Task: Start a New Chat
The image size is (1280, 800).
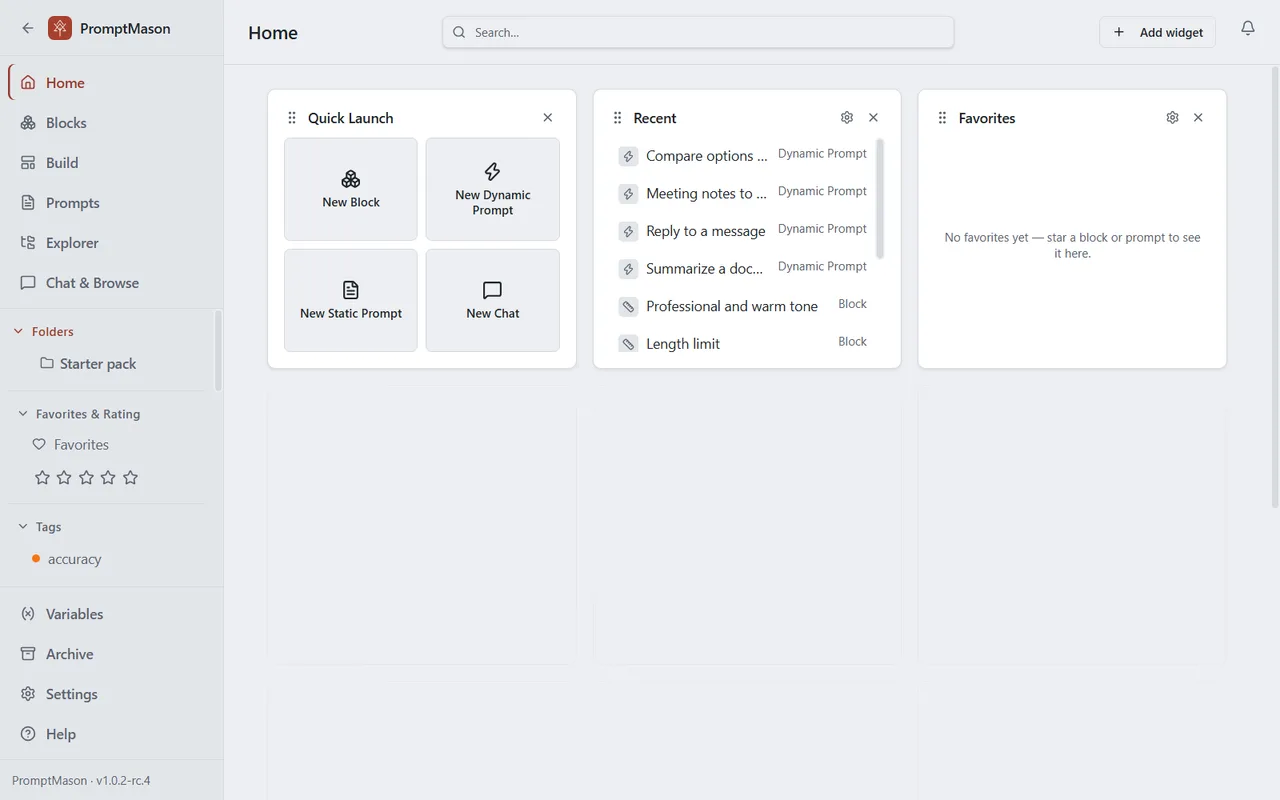Action: 493,300
